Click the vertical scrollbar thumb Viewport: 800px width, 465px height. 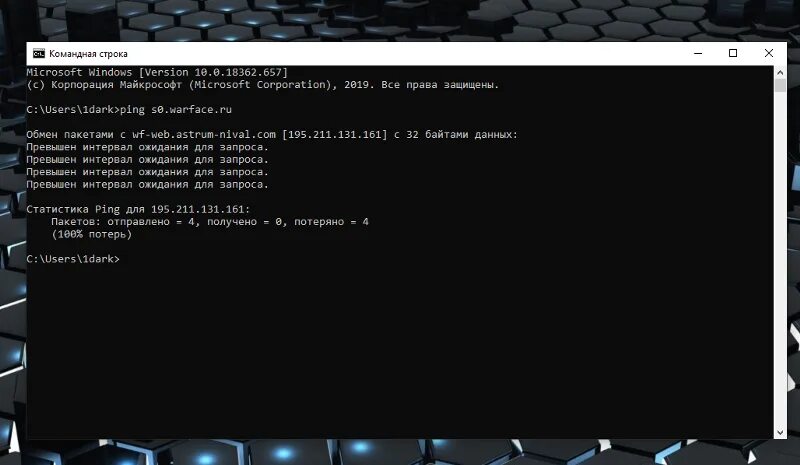pos(780,85)
